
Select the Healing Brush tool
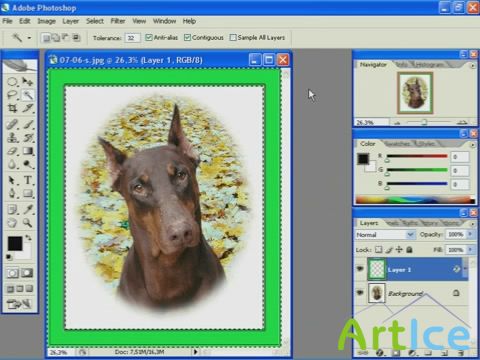point(12,124)
